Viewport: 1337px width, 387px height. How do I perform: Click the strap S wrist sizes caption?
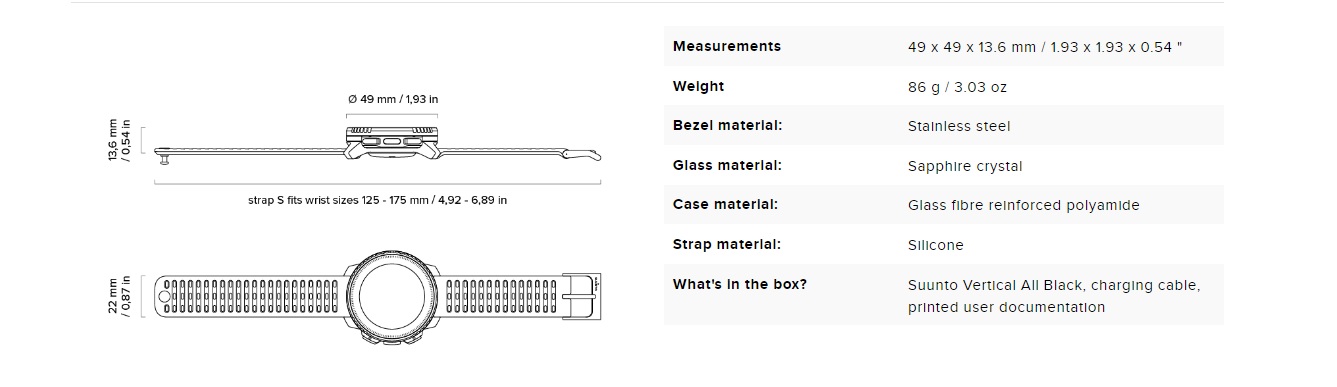378,200
